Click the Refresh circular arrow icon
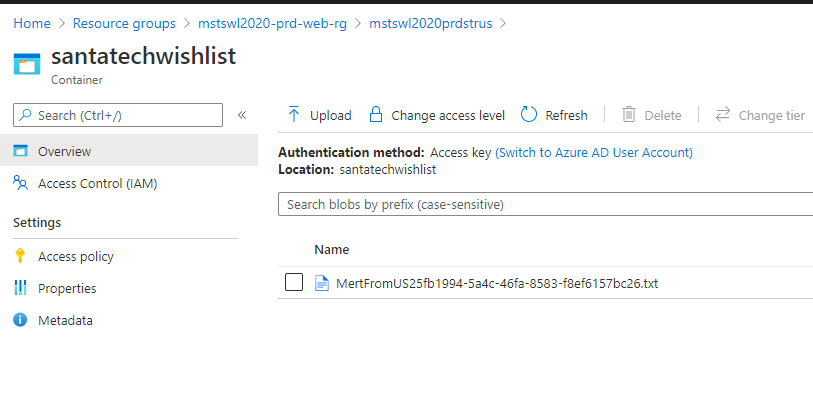Image resolution: width=813 pixels, height=400 pixels. click(530, 115)
